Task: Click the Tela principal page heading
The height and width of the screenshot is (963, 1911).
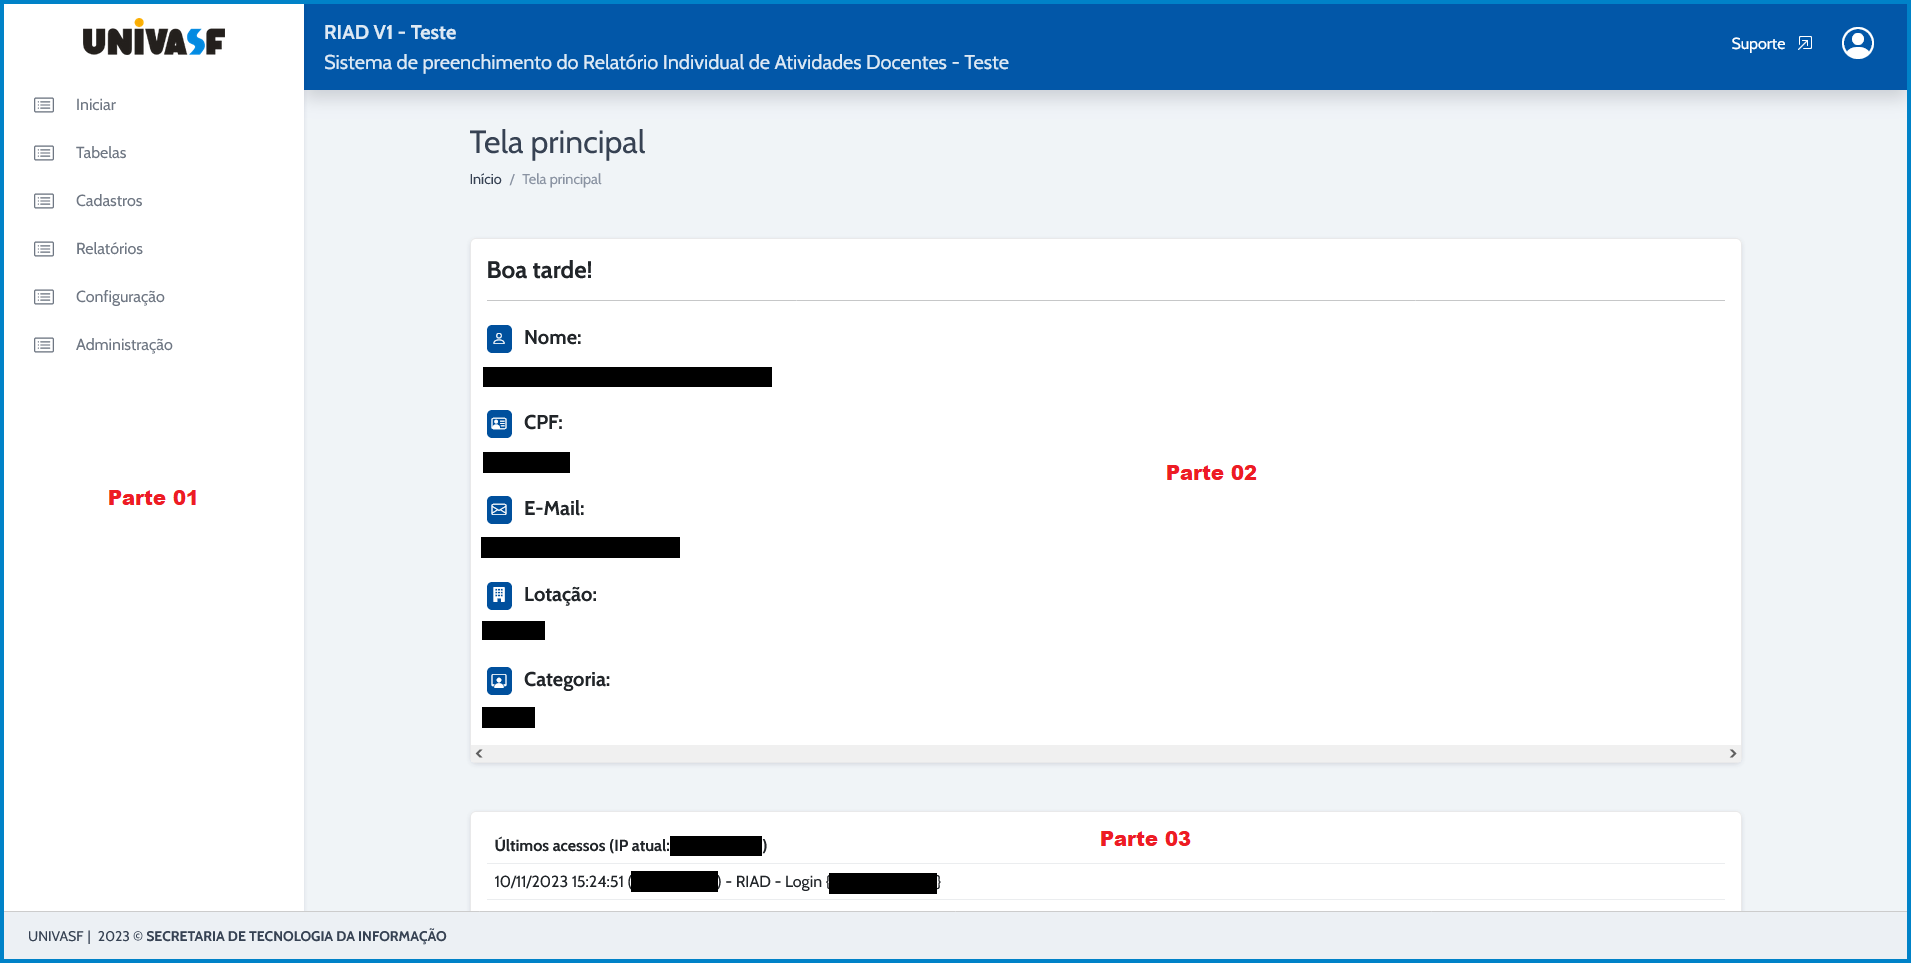Action: pos(557,143)
